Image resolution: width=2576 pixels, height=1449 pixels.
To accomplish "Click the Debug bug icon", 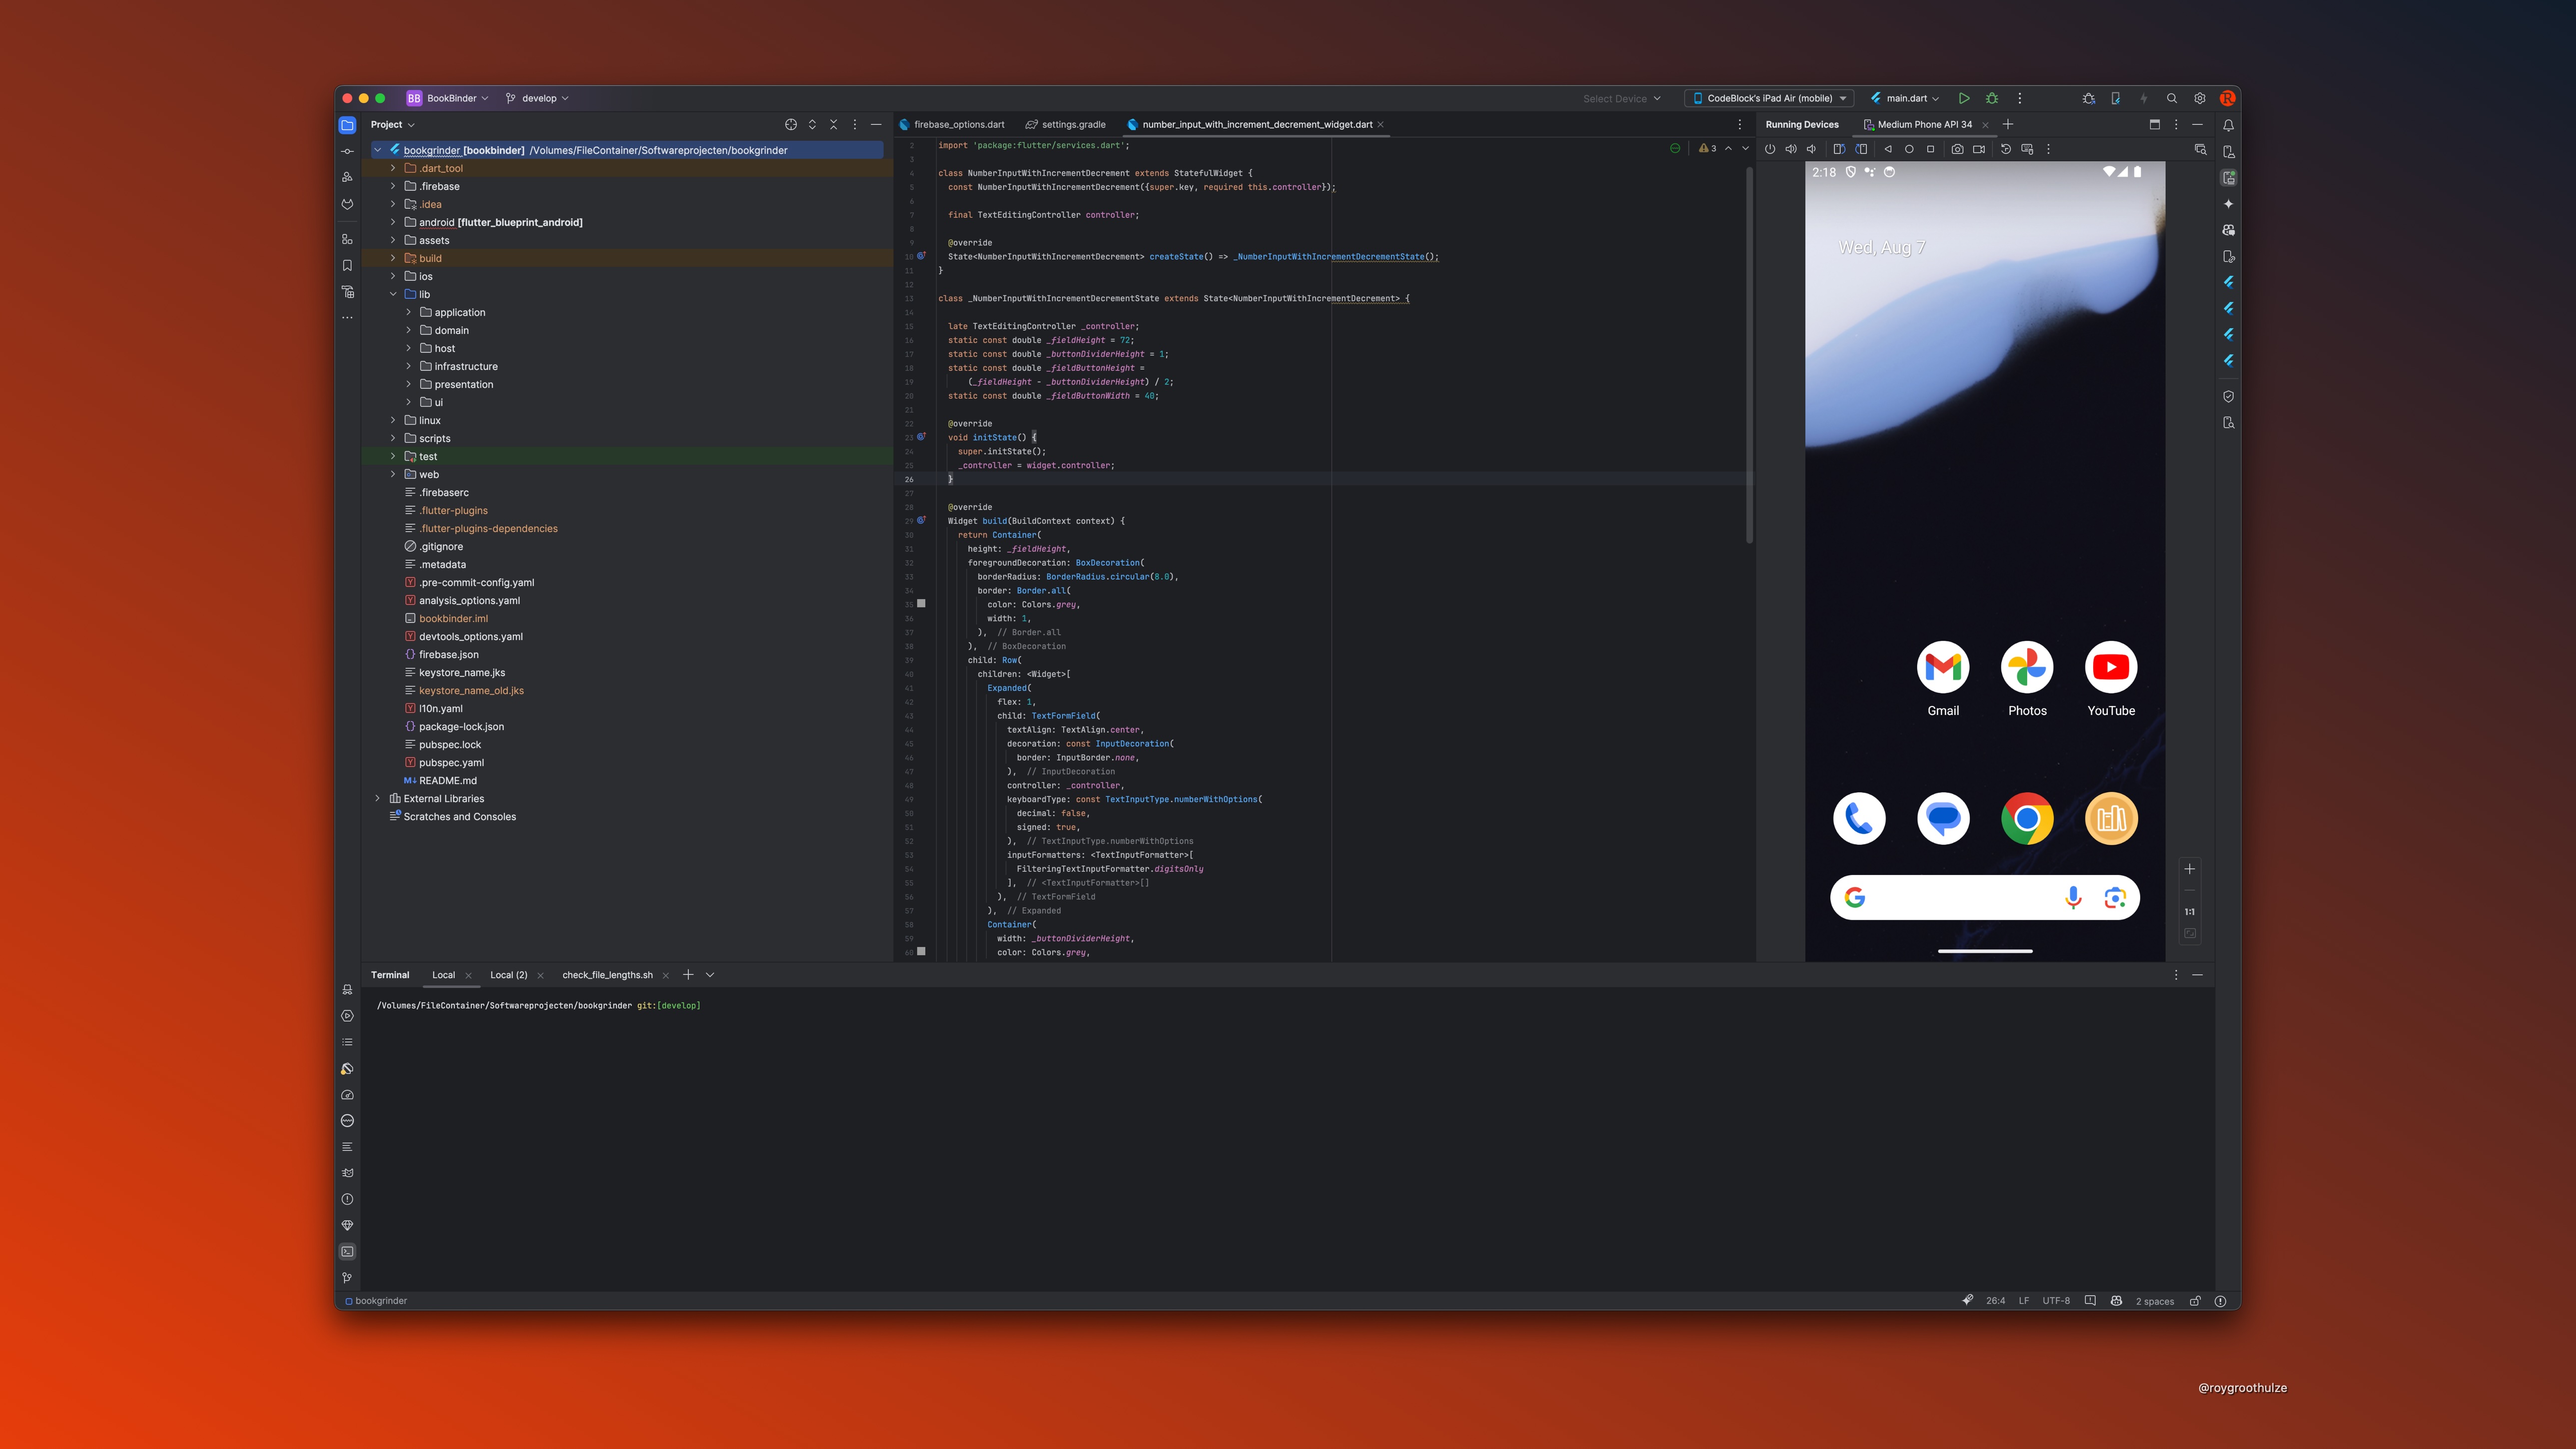I will (x=1992, y=98).
